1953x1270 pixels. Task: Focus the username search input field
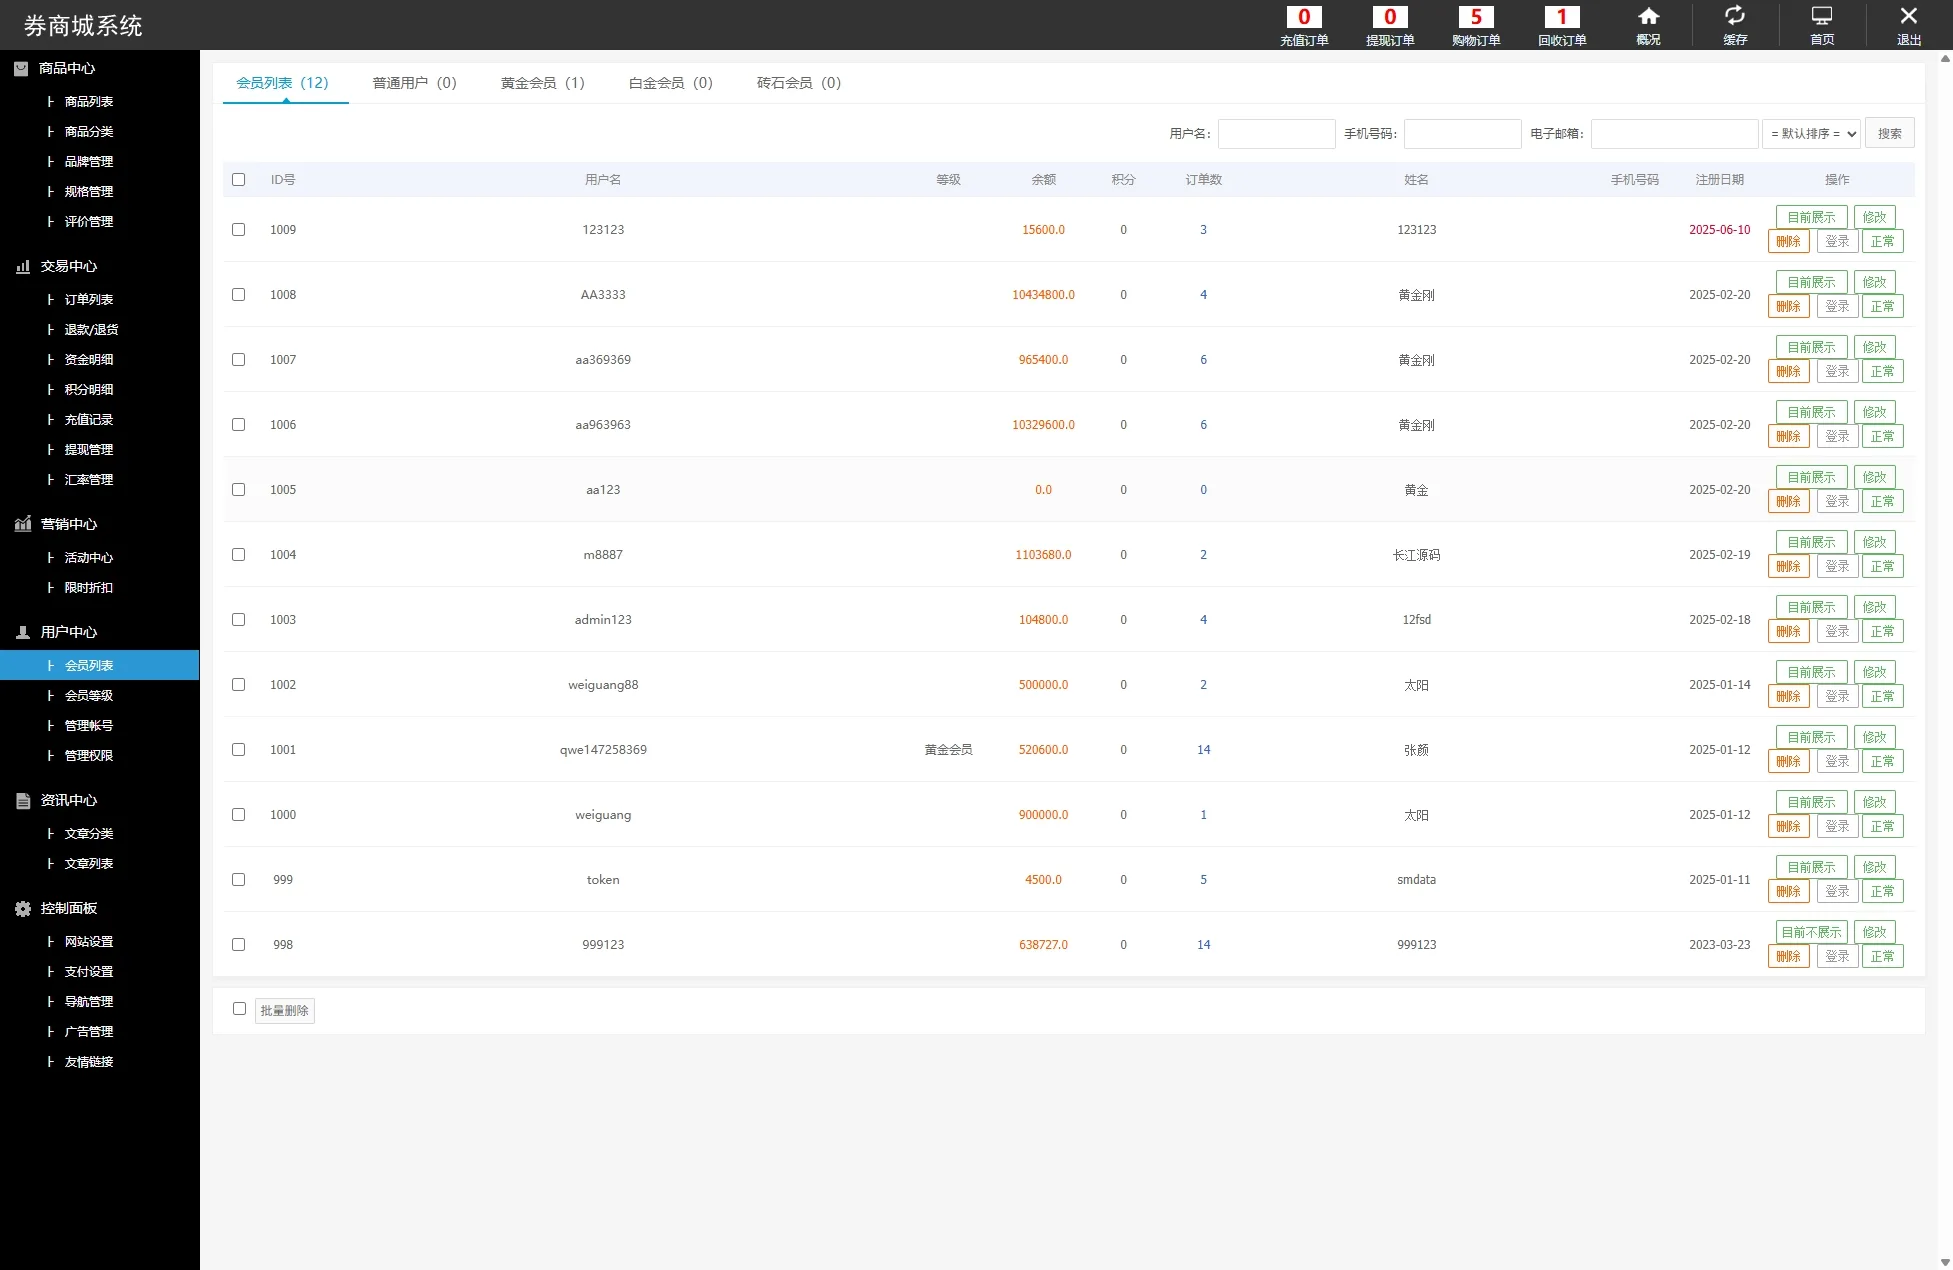(1276, 133)
